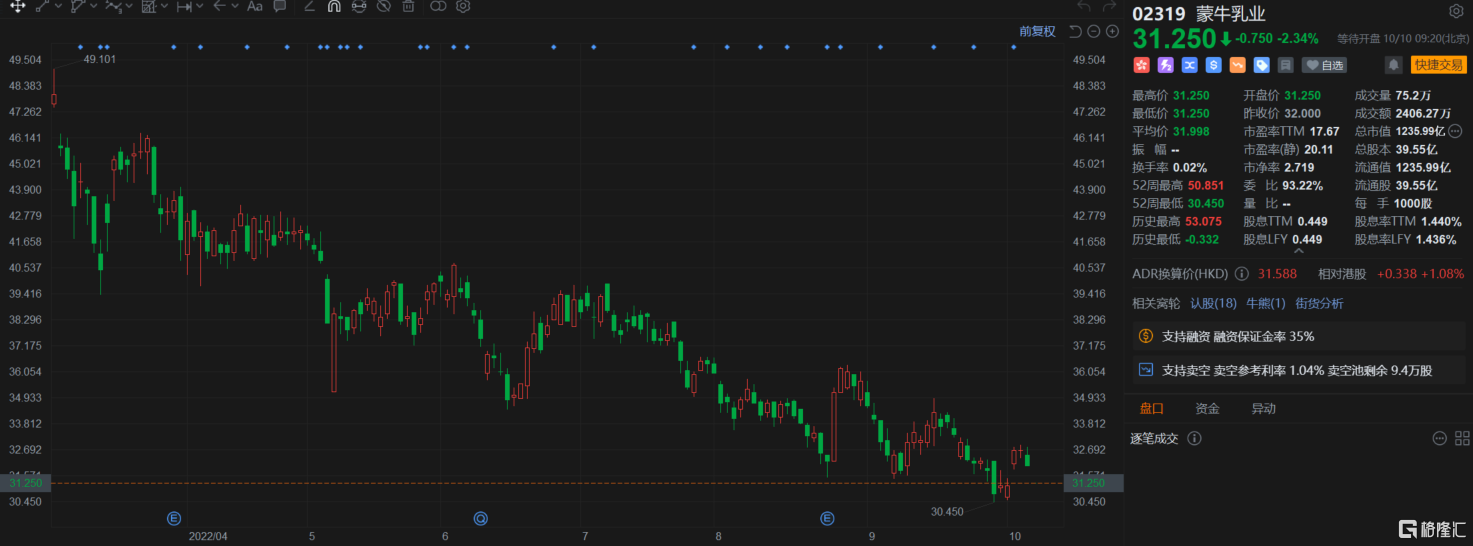
Task: Select the polygon shape drawing tool
Action: point(77,6)
